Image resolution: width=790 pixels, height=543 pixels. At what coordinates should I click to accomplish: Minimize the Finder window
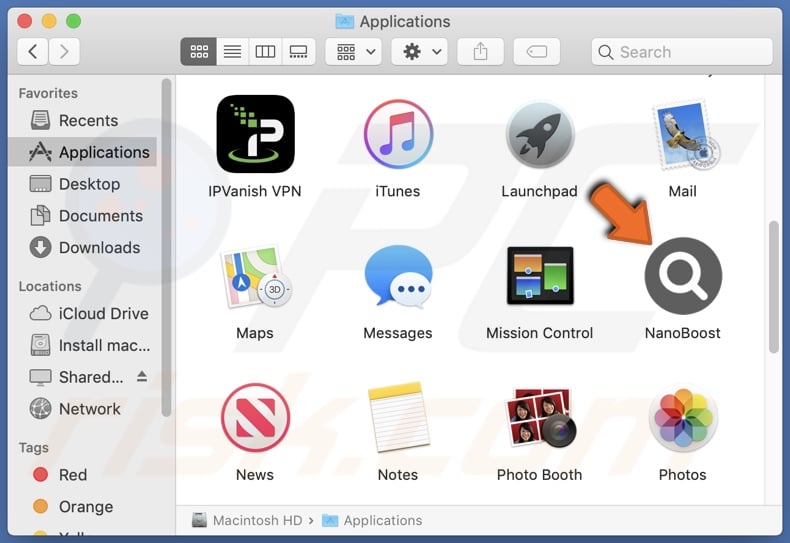49,21
